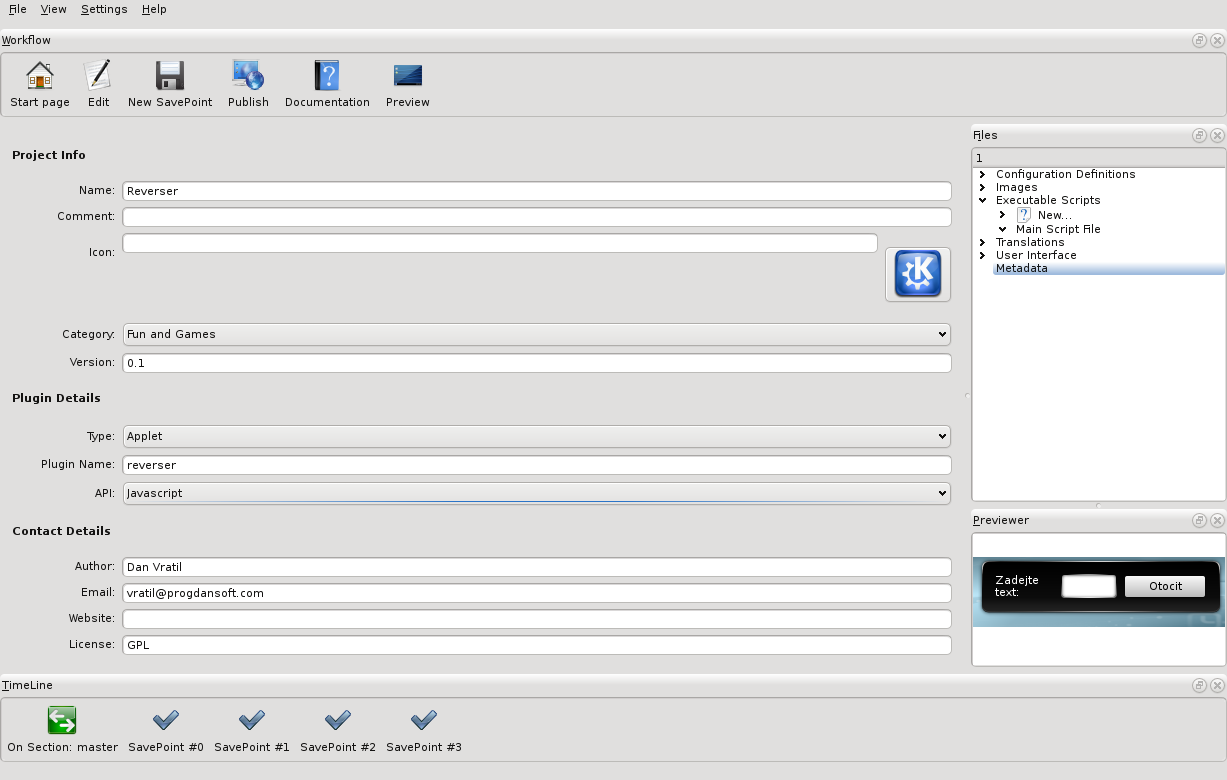Open the API language dropdown

click(x=536, y=493)
